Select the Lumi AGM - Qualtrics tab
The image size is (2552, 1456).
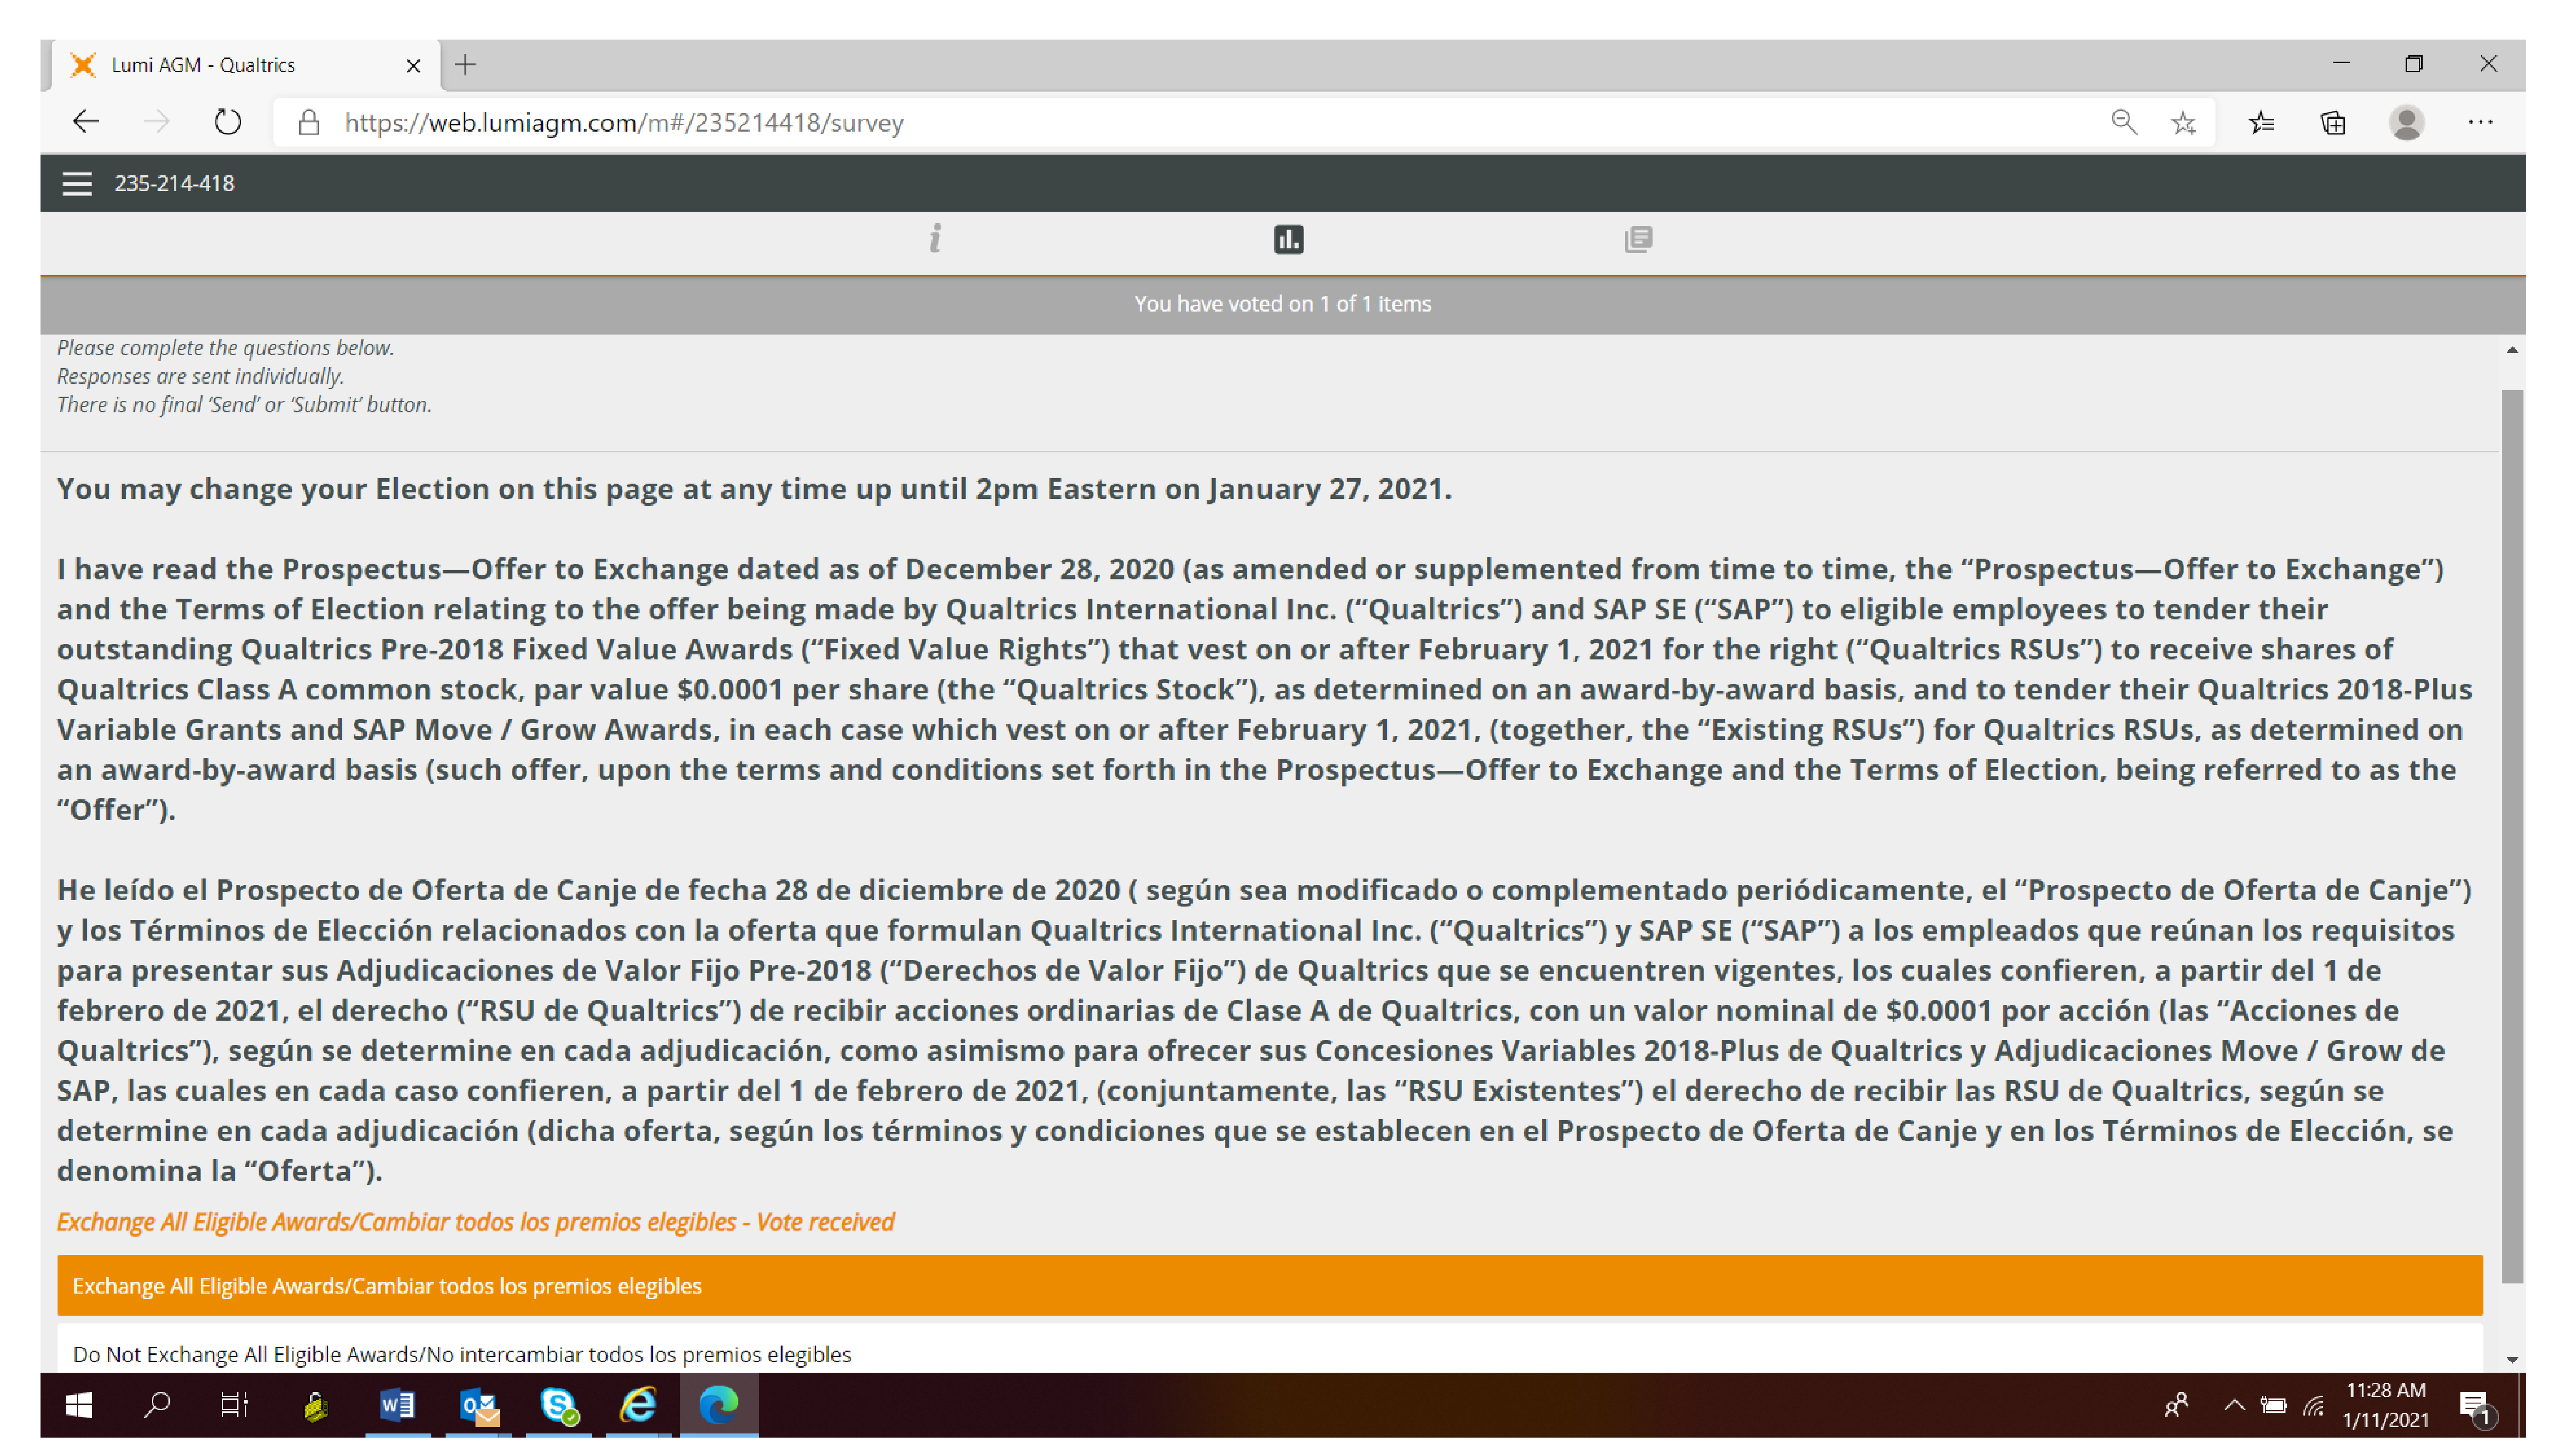(x=240, y=65)
